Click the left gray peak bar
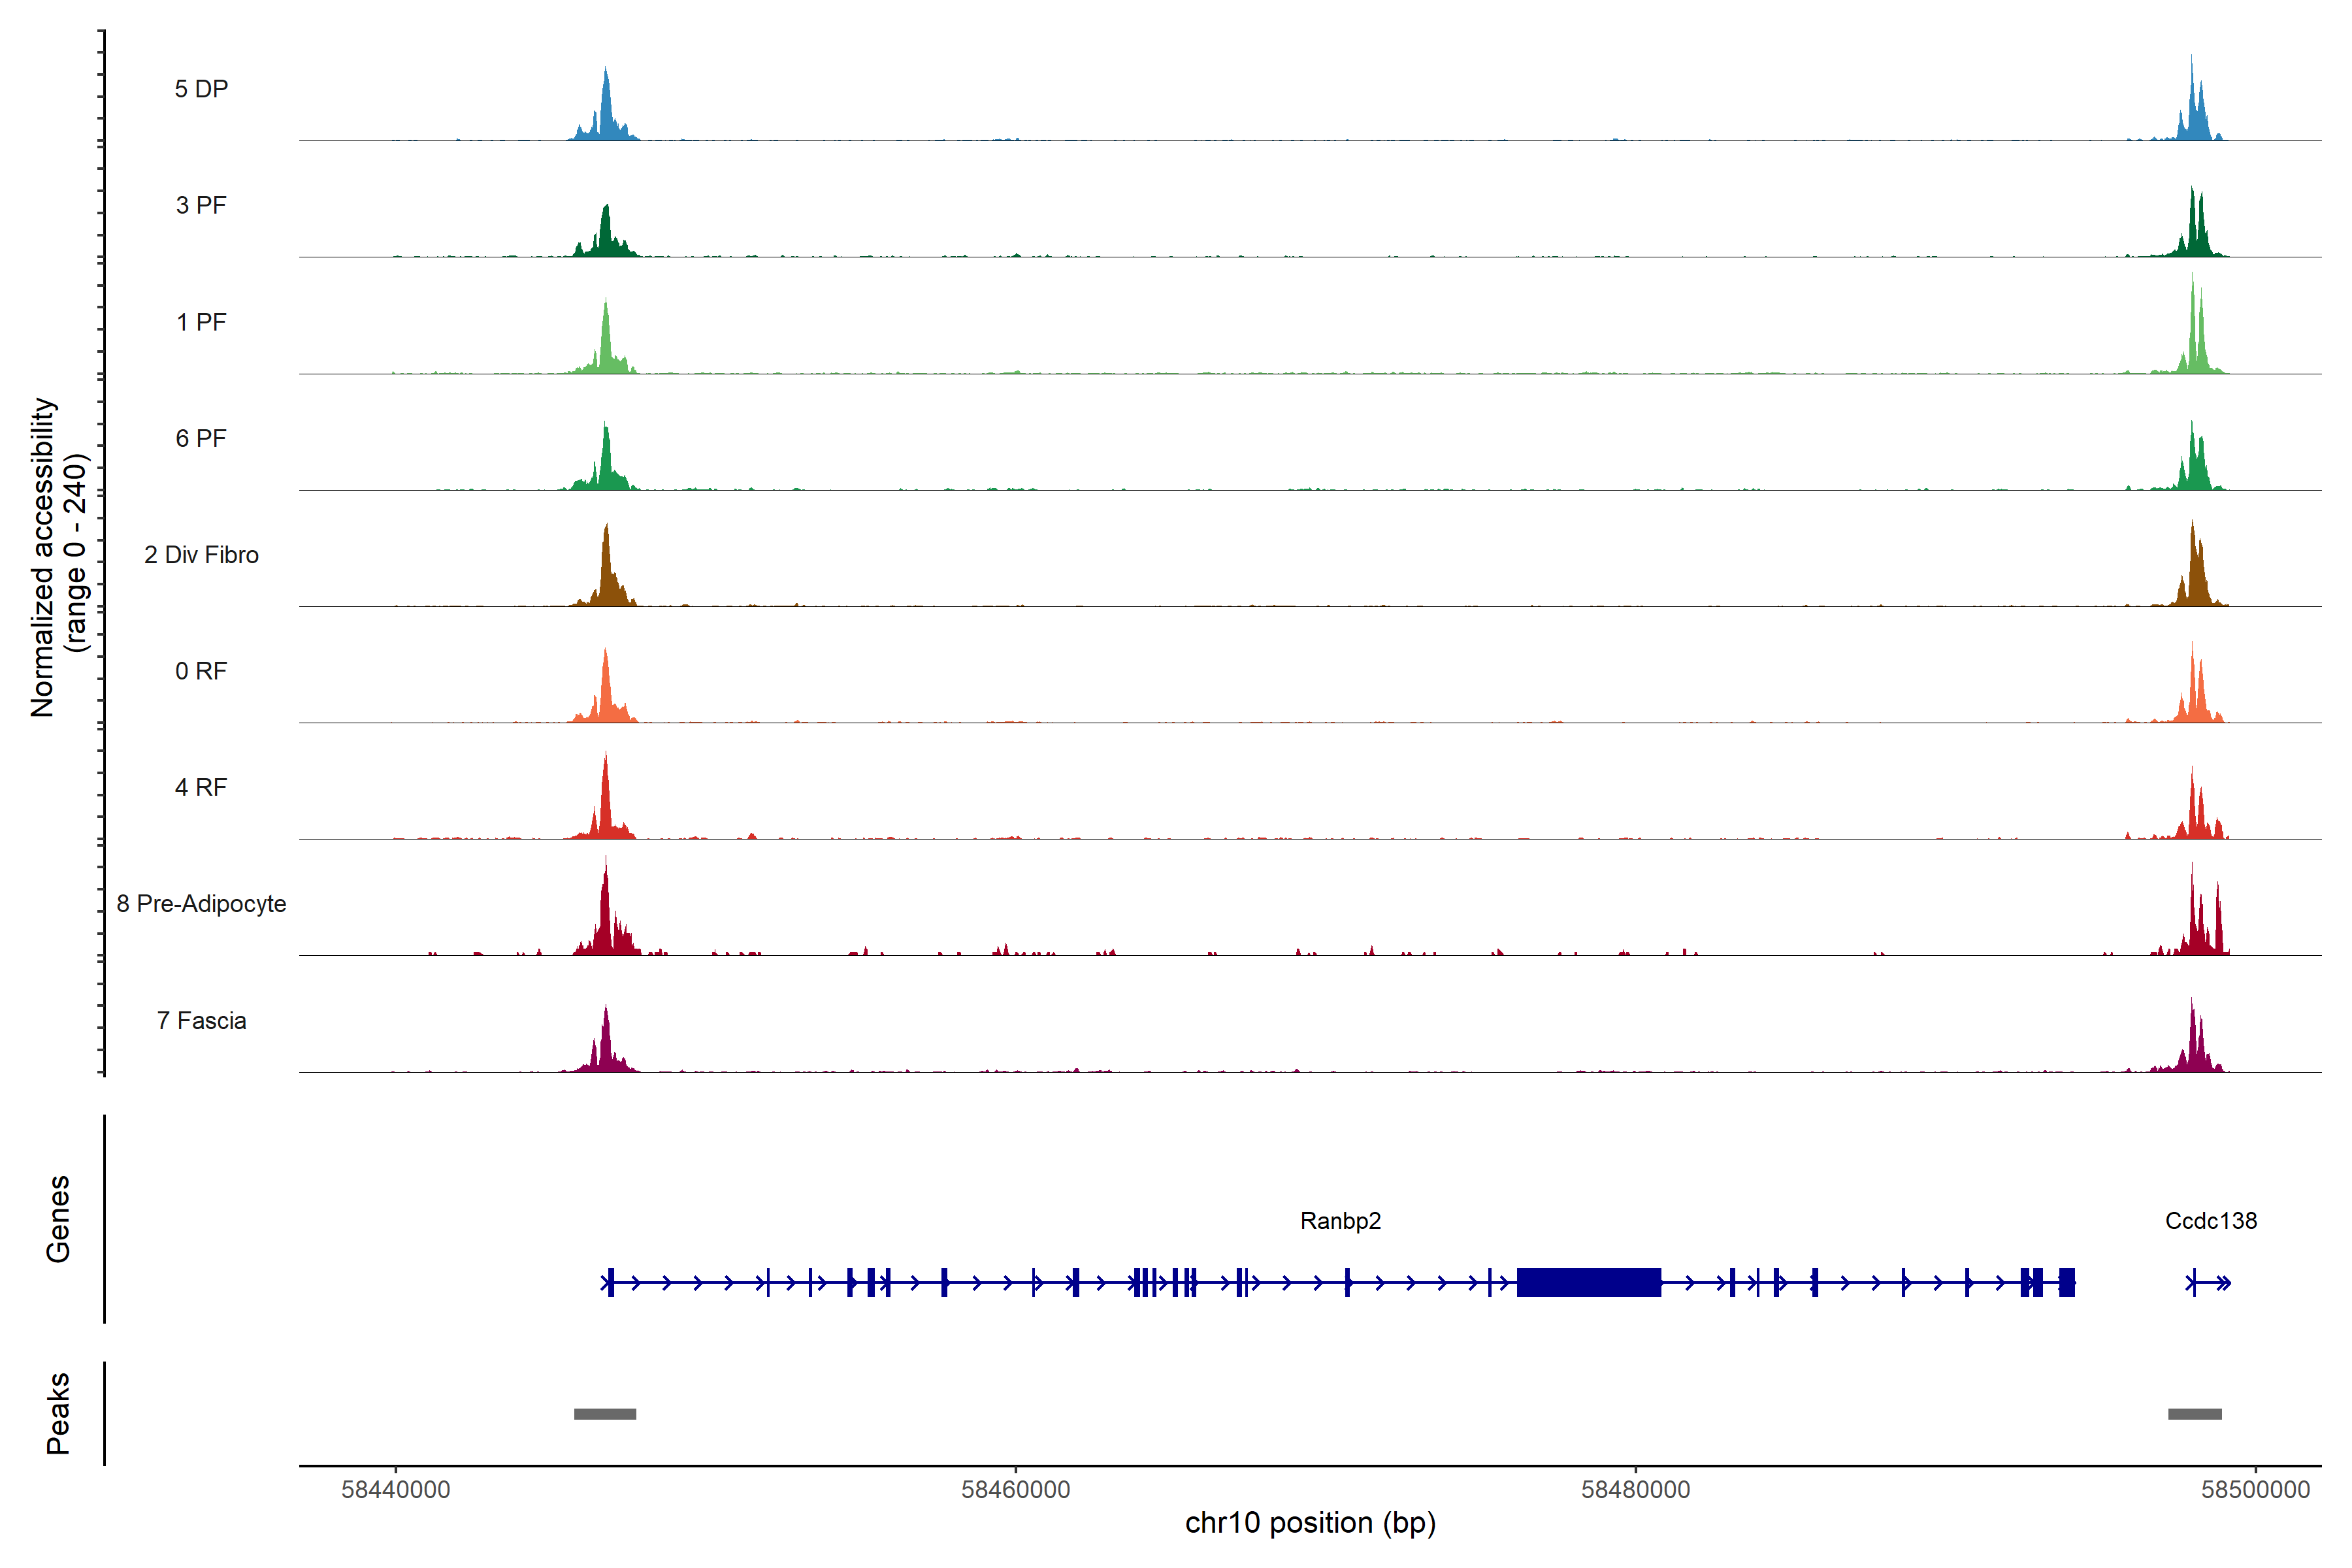The width and height of the screenshot is (2352, 1568). 604,1413
